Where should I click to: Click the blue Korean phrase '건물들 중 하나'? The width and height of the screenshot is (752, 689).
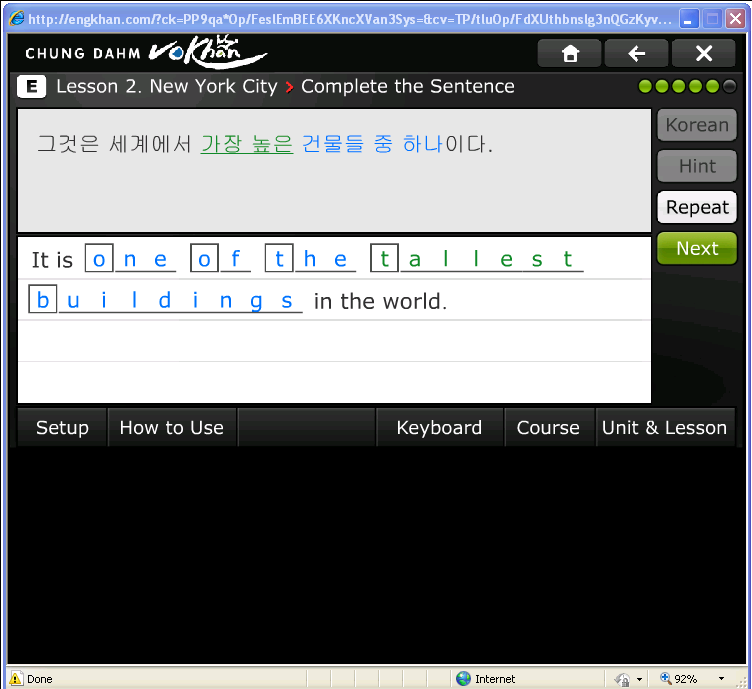coord(372,144)
